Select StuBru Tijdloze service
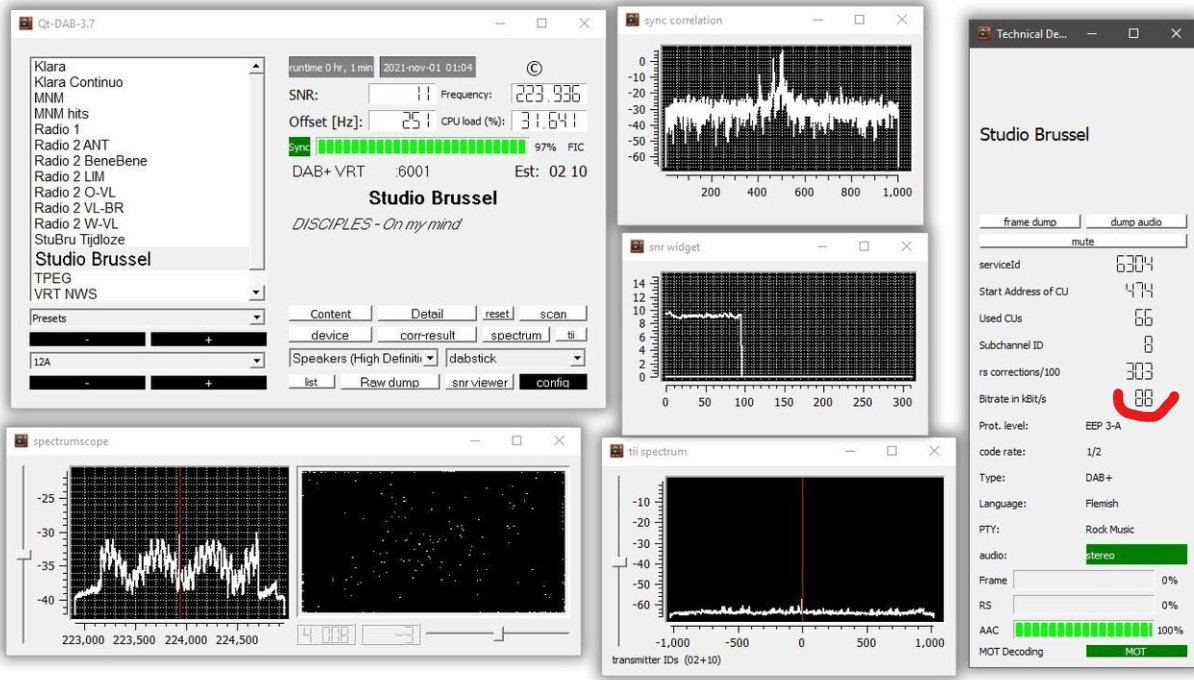1194x680 pixels. point(79,240)
